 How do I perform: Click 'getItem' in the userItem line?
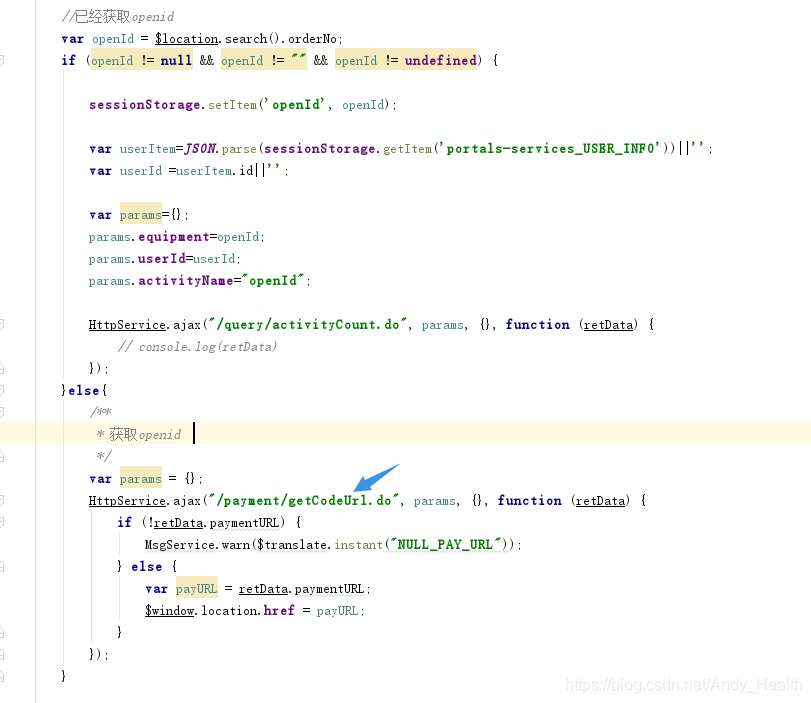pyautogui.click(x=407, y=149)
